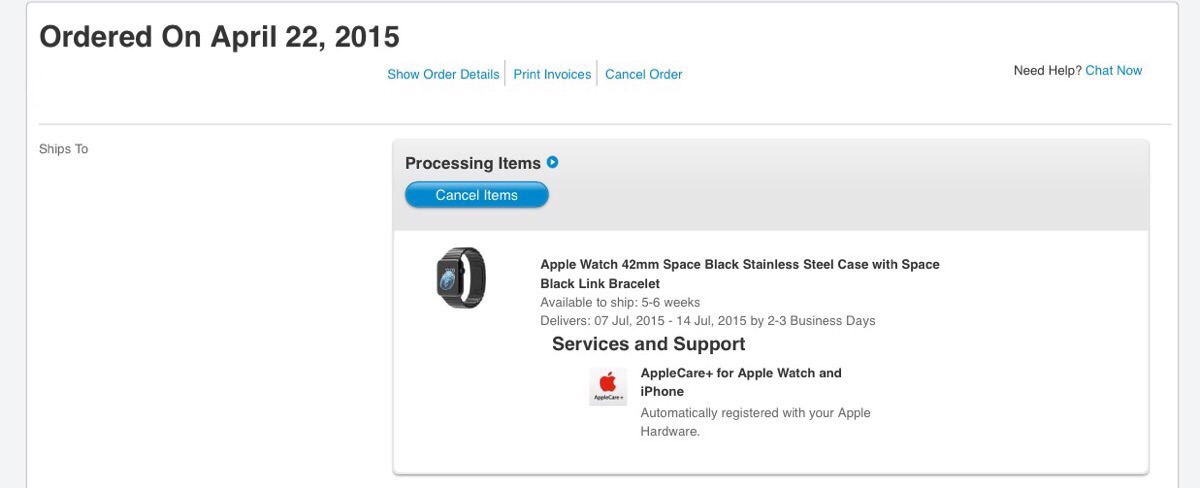
Task: Click the Available to ship: 5-6 weeks text
Action: pyautogui.click(x=620, y=302)
